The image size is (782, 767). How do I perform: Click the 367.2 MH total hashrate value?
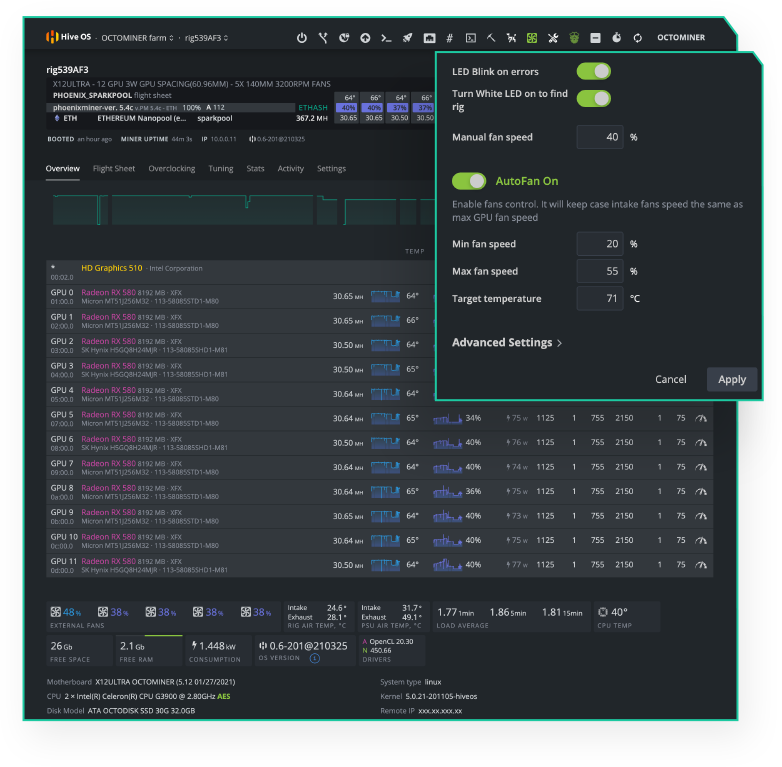[312, 118]
